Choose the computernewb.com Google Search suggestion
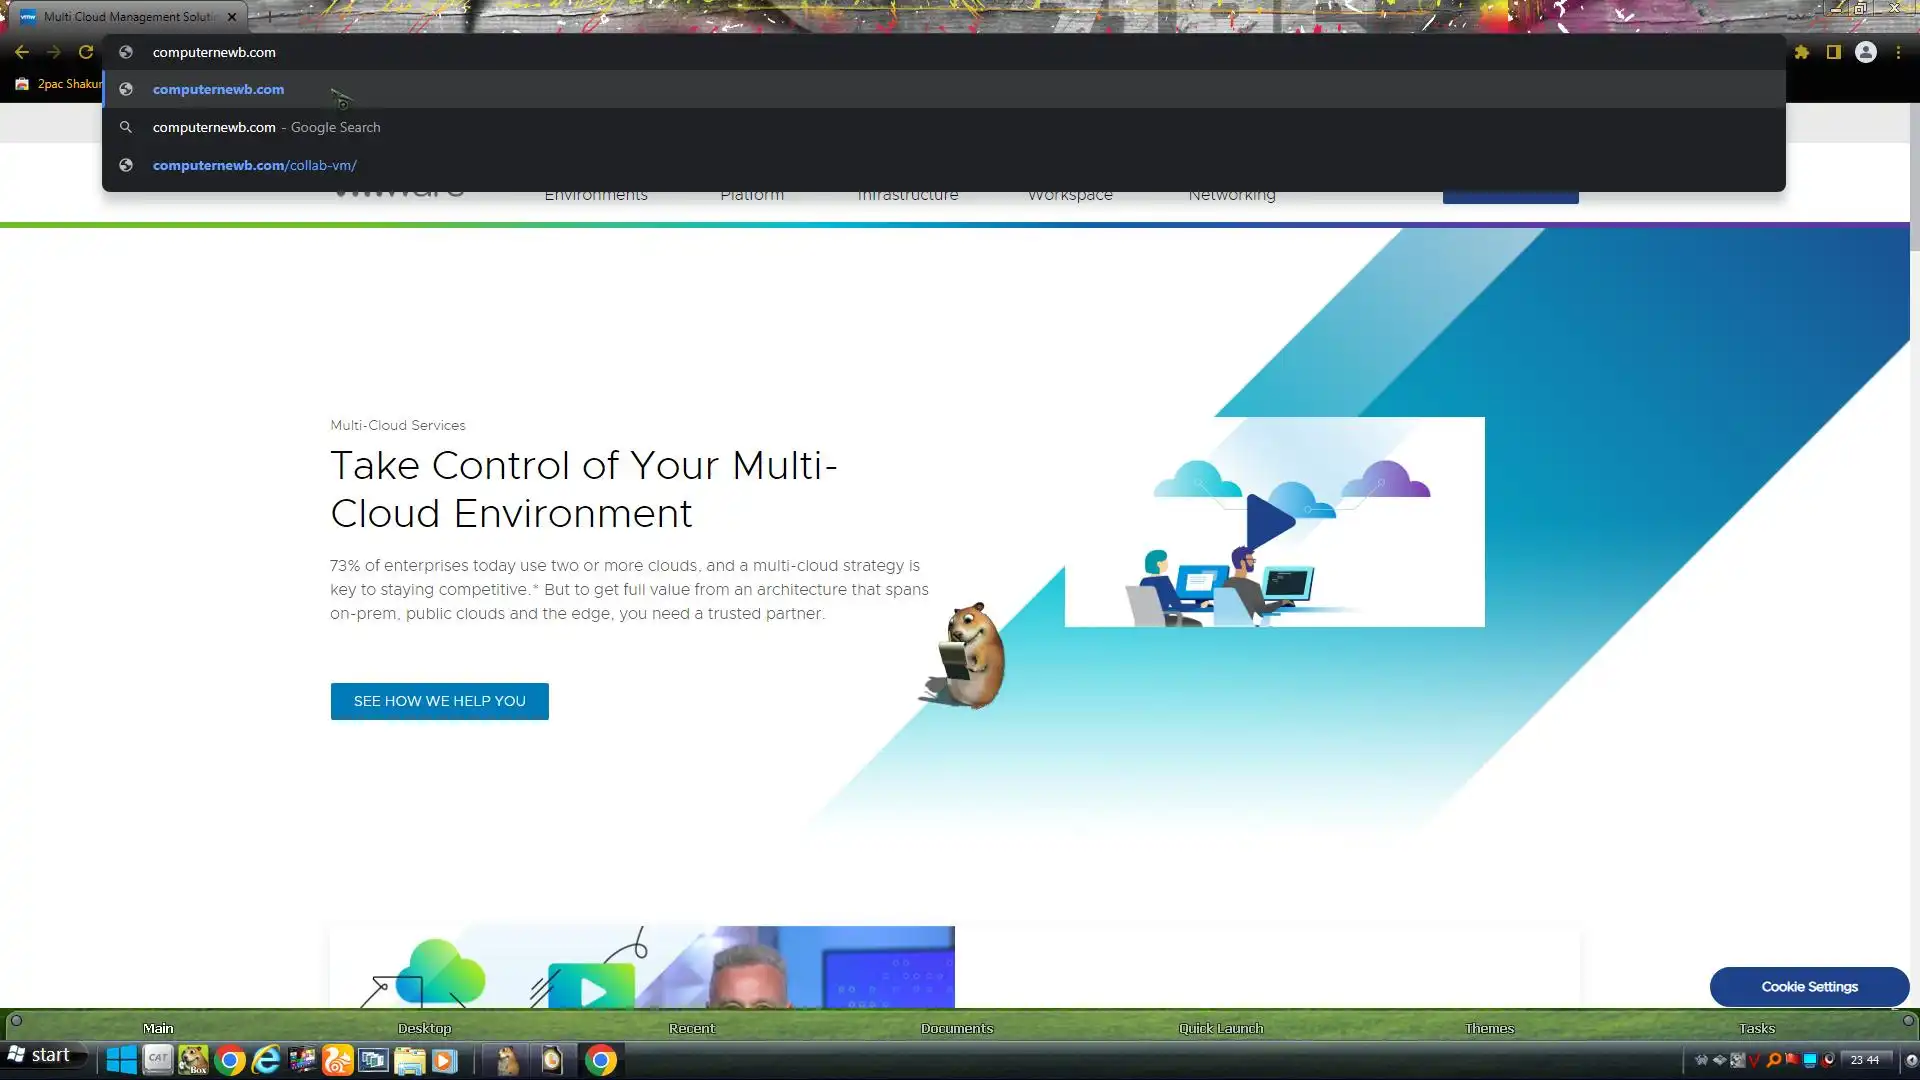1920x1080 pixels. coord(266,127)
